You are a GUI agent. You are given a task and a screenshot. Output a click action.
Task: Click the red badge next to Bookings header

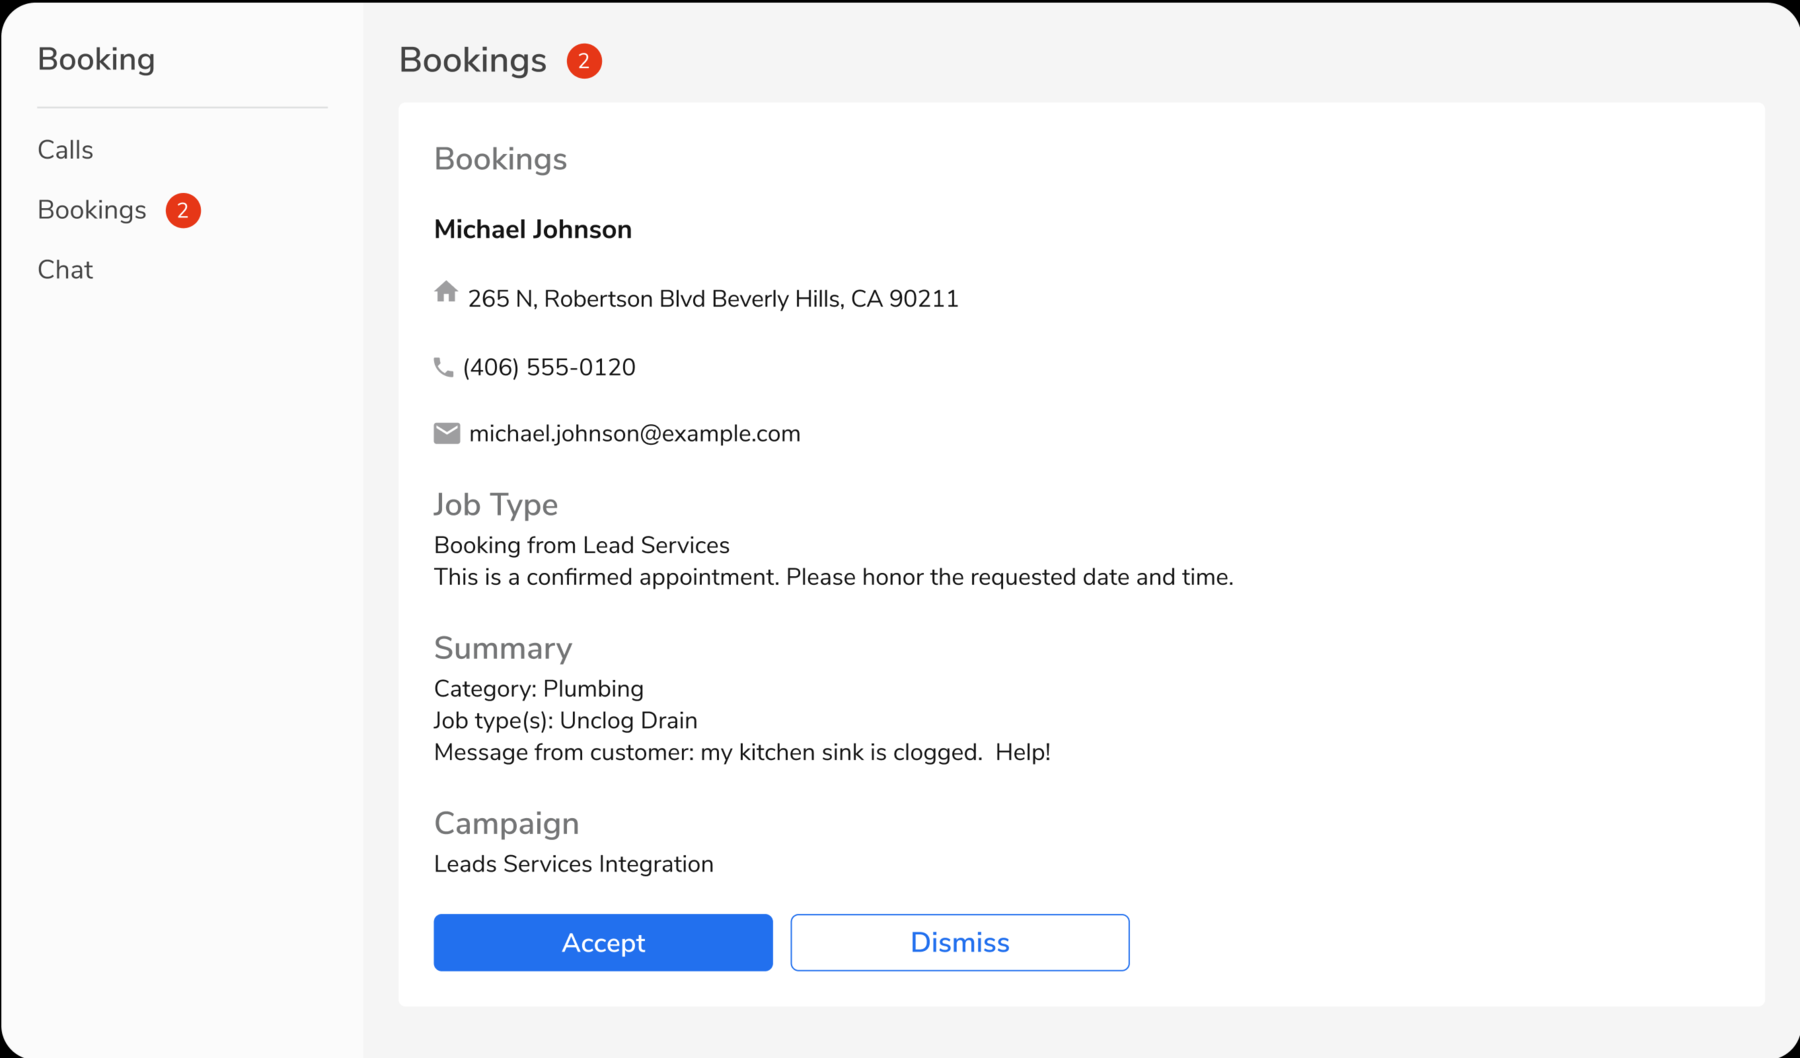[x=584, y=61]
